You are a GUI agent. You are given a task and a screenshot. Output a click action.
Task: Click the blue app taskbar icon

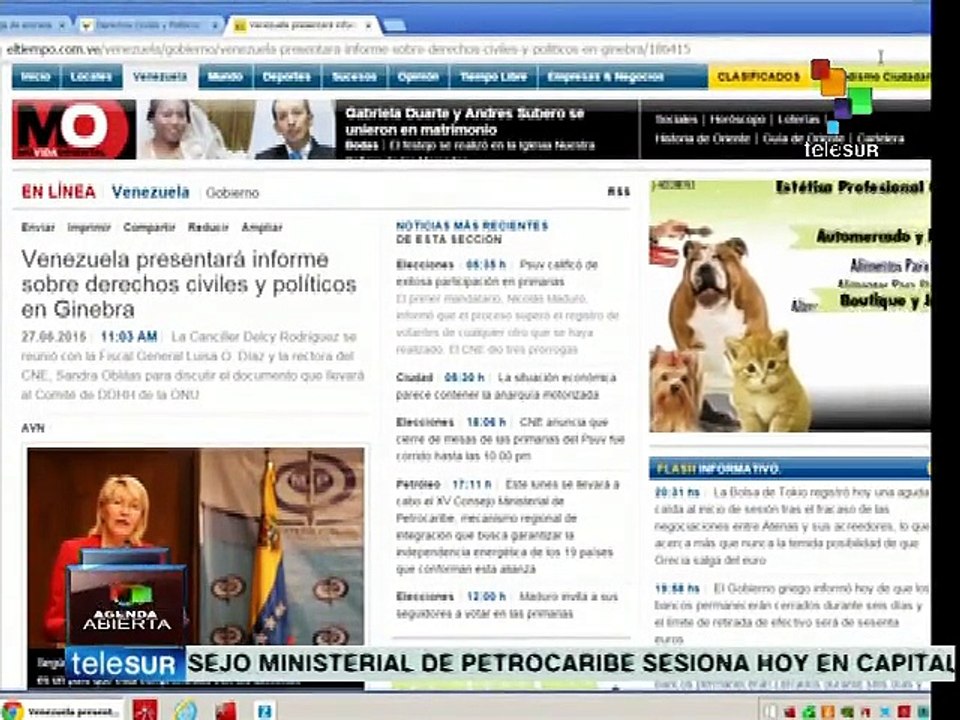264,711
